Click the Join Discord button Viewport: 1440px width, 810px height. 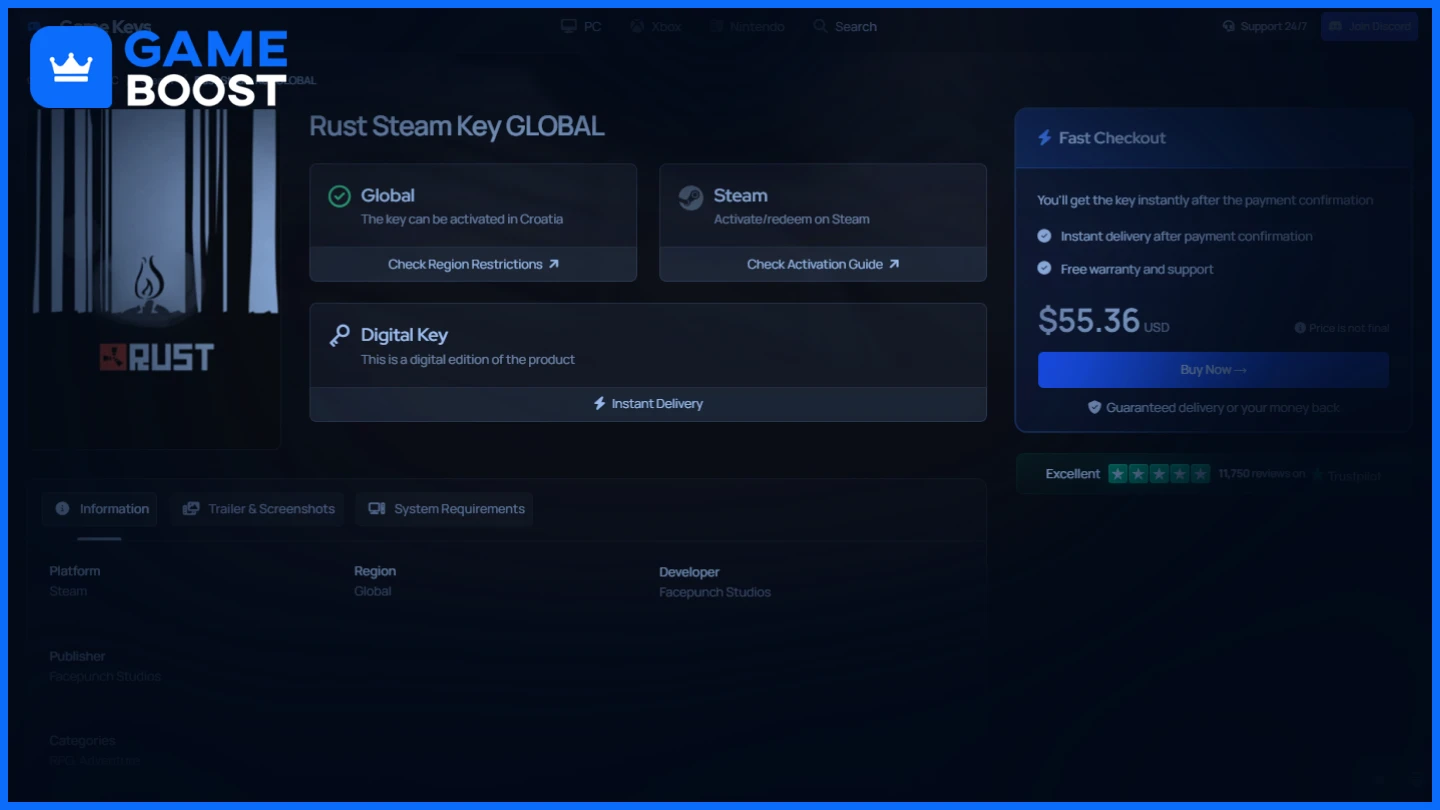[1369, 26]
